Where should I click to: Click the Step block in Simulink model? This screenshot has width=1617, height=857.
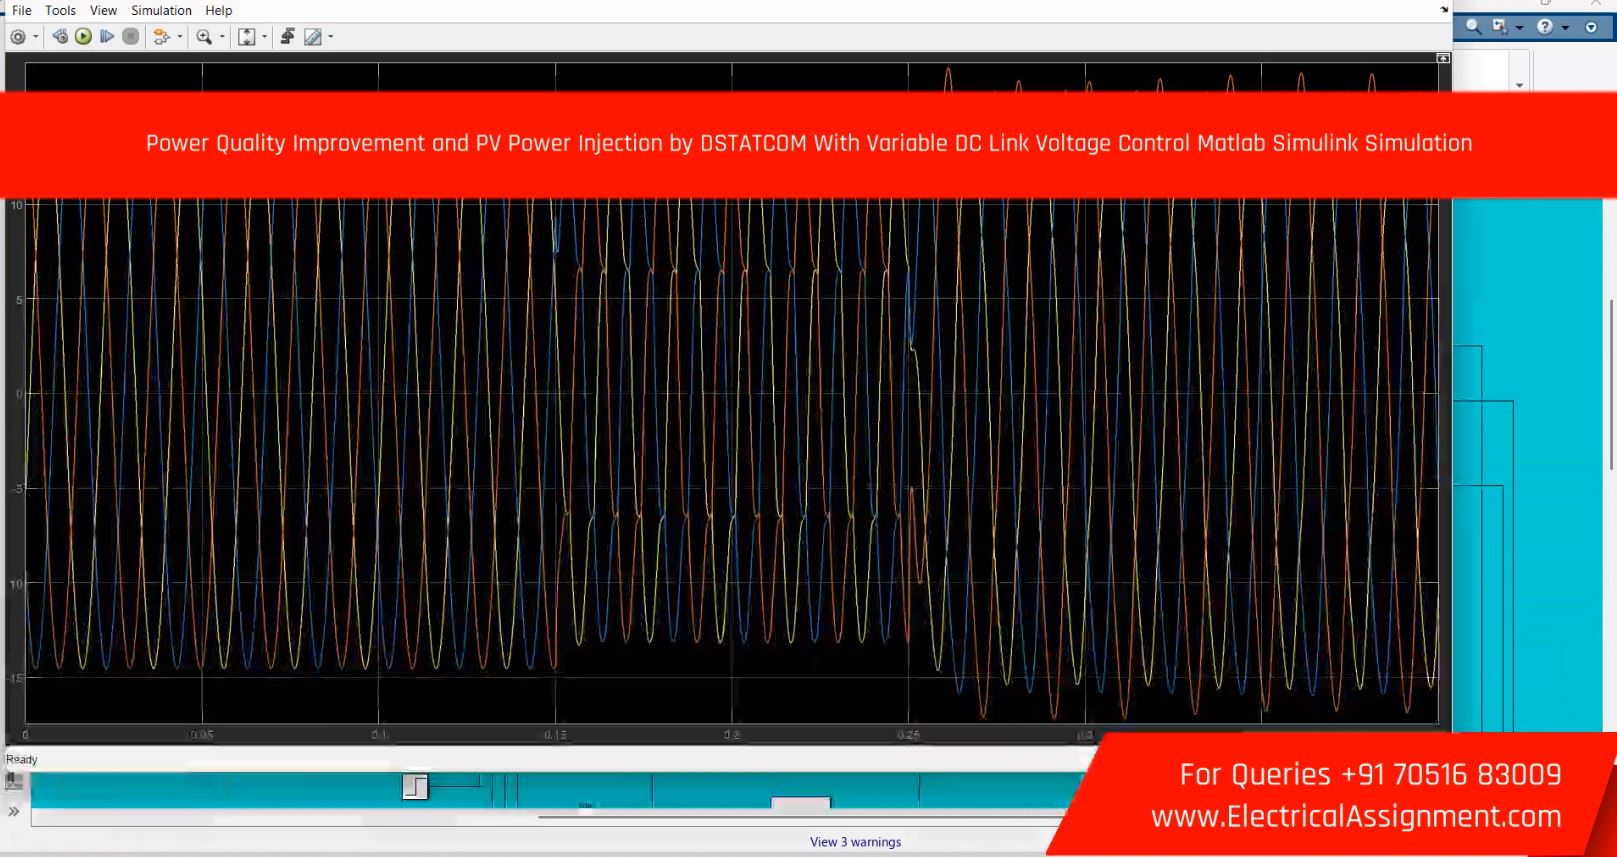415,786
